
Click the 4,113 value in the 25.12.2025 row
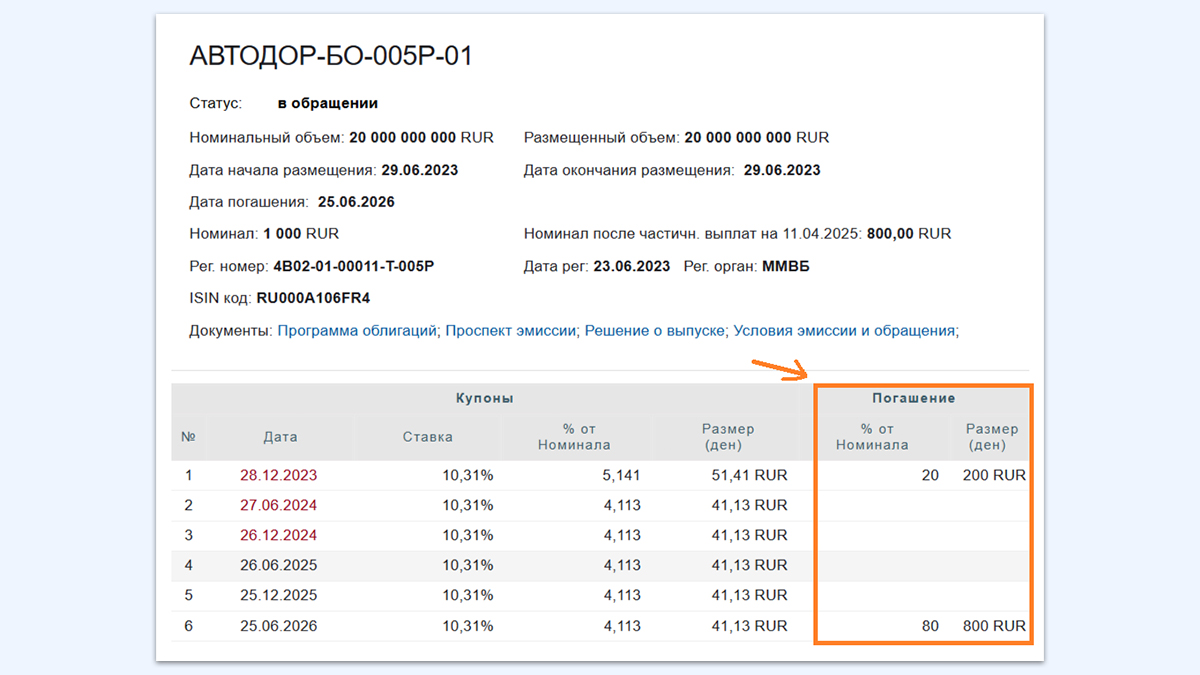pos(622,596)
